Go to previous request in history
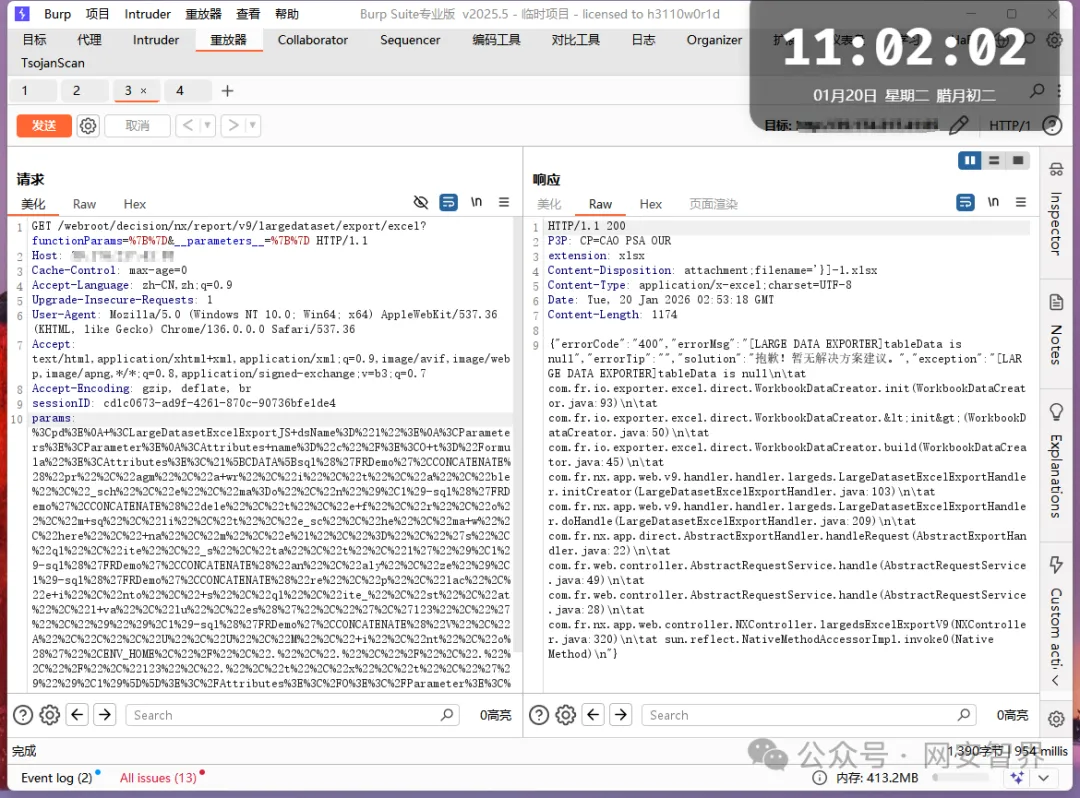This screenshot has height=798, width=1080. [x=187, y=125]
